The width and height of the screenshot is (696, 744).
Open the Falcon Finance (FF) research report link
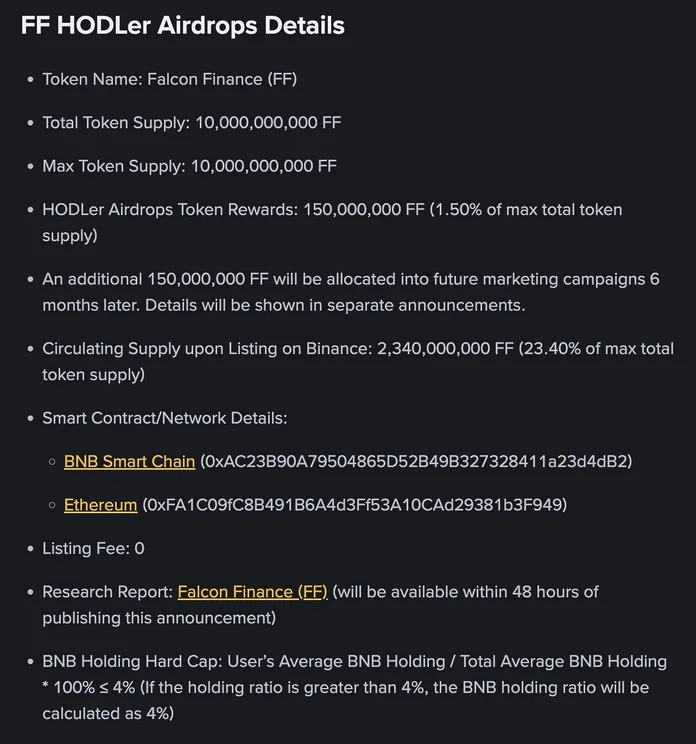pyautogui.click(x=252, y=592)
